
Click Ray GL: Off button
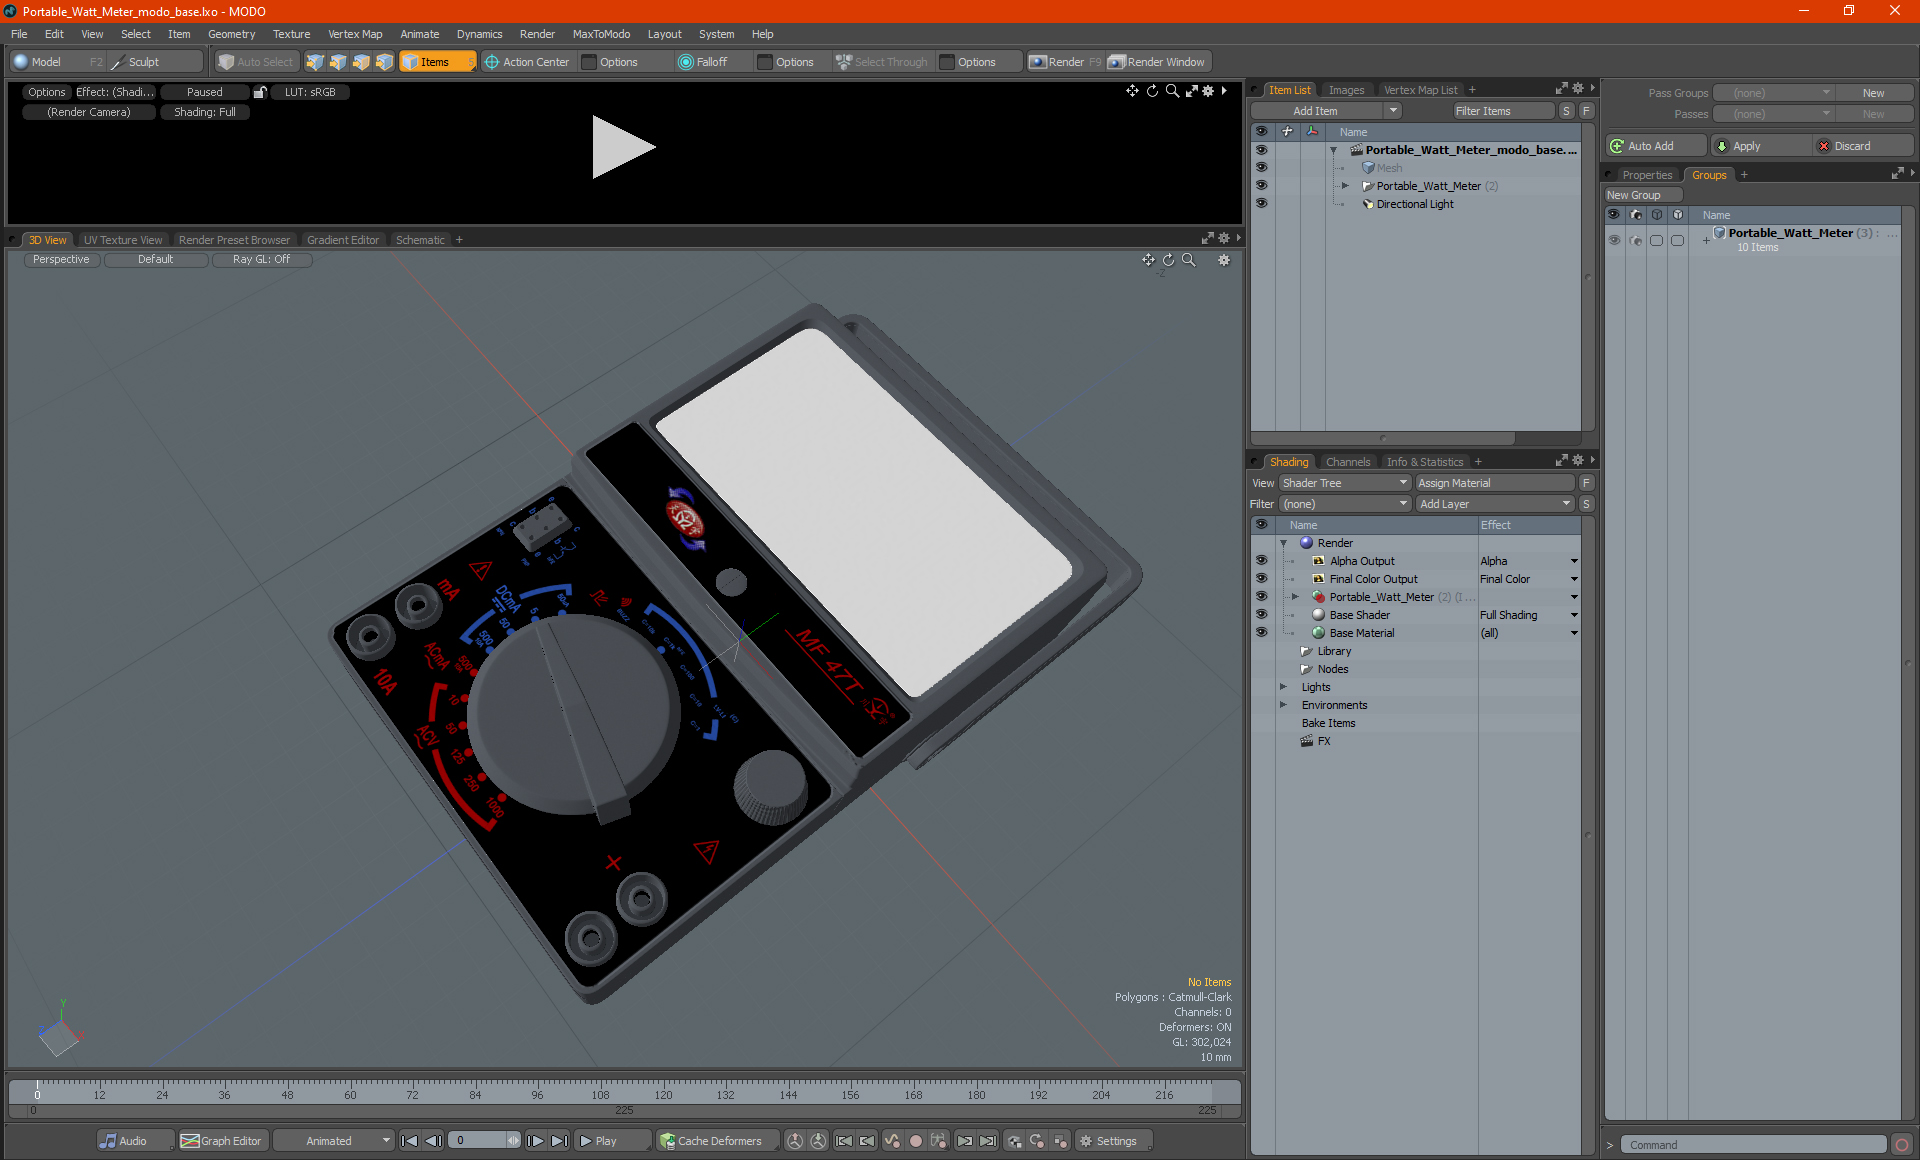[x=262, y=260]
